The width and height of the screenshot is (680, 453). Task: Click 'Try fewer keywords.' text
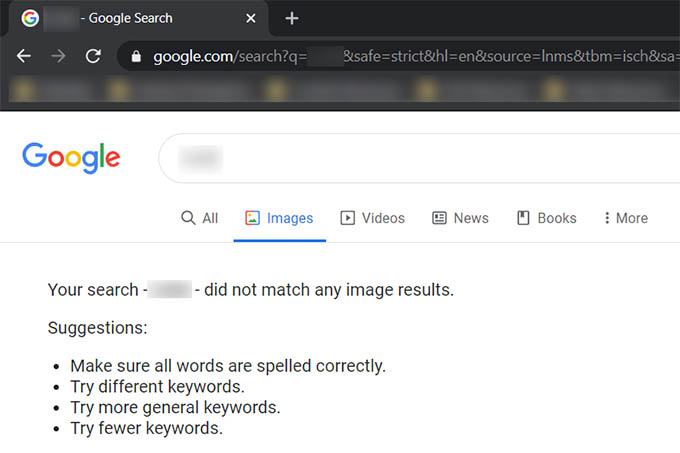point(147,428)
